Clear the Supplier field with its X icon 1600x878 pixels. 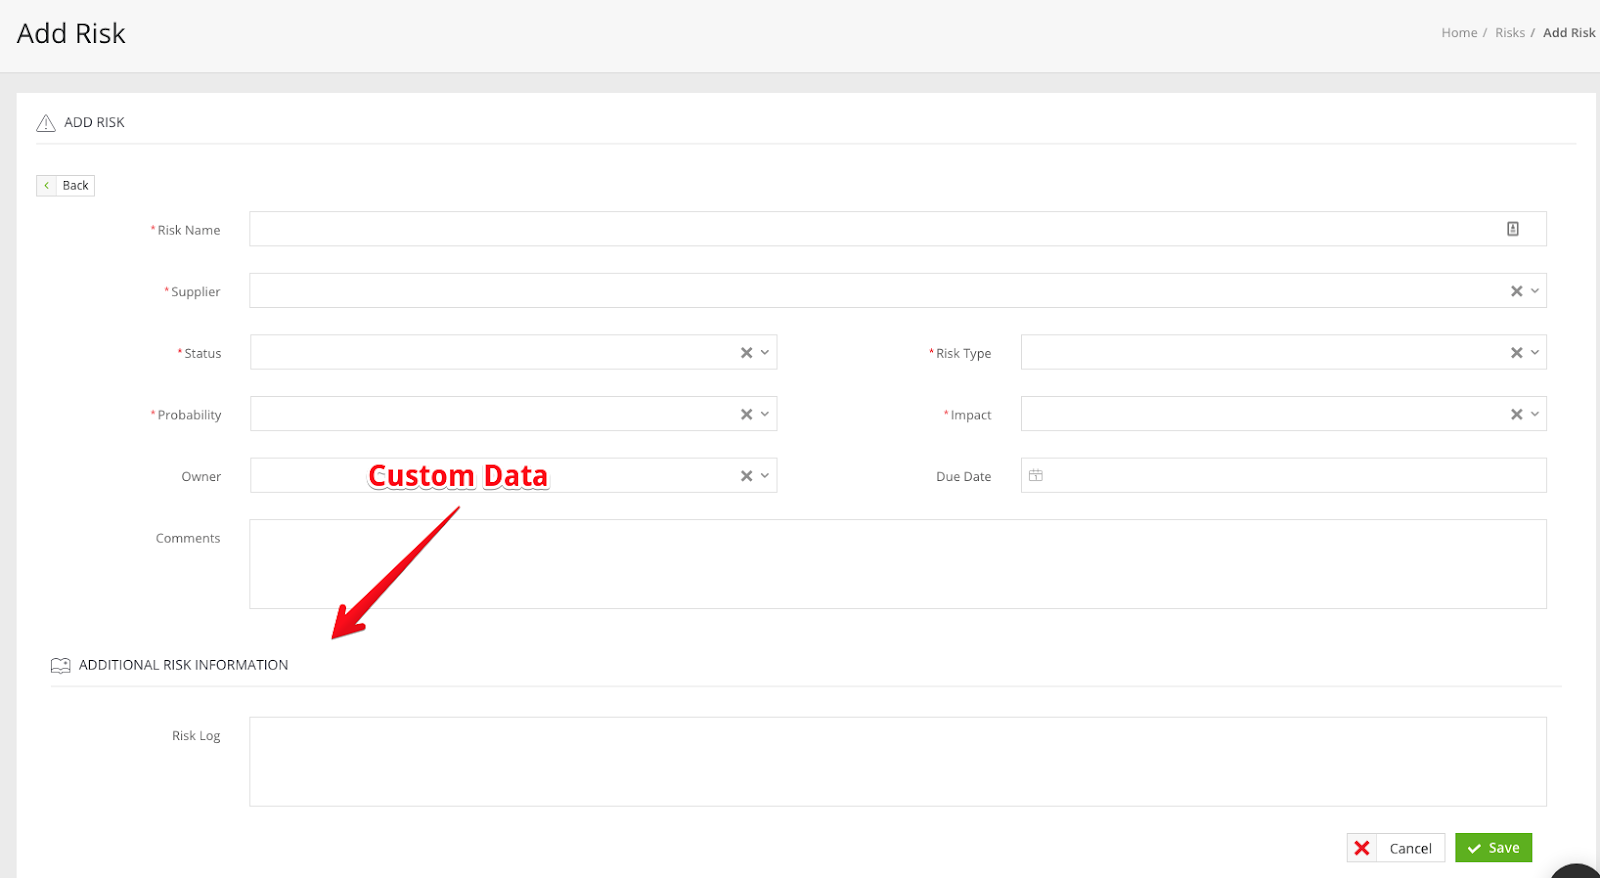point(1516,291)
